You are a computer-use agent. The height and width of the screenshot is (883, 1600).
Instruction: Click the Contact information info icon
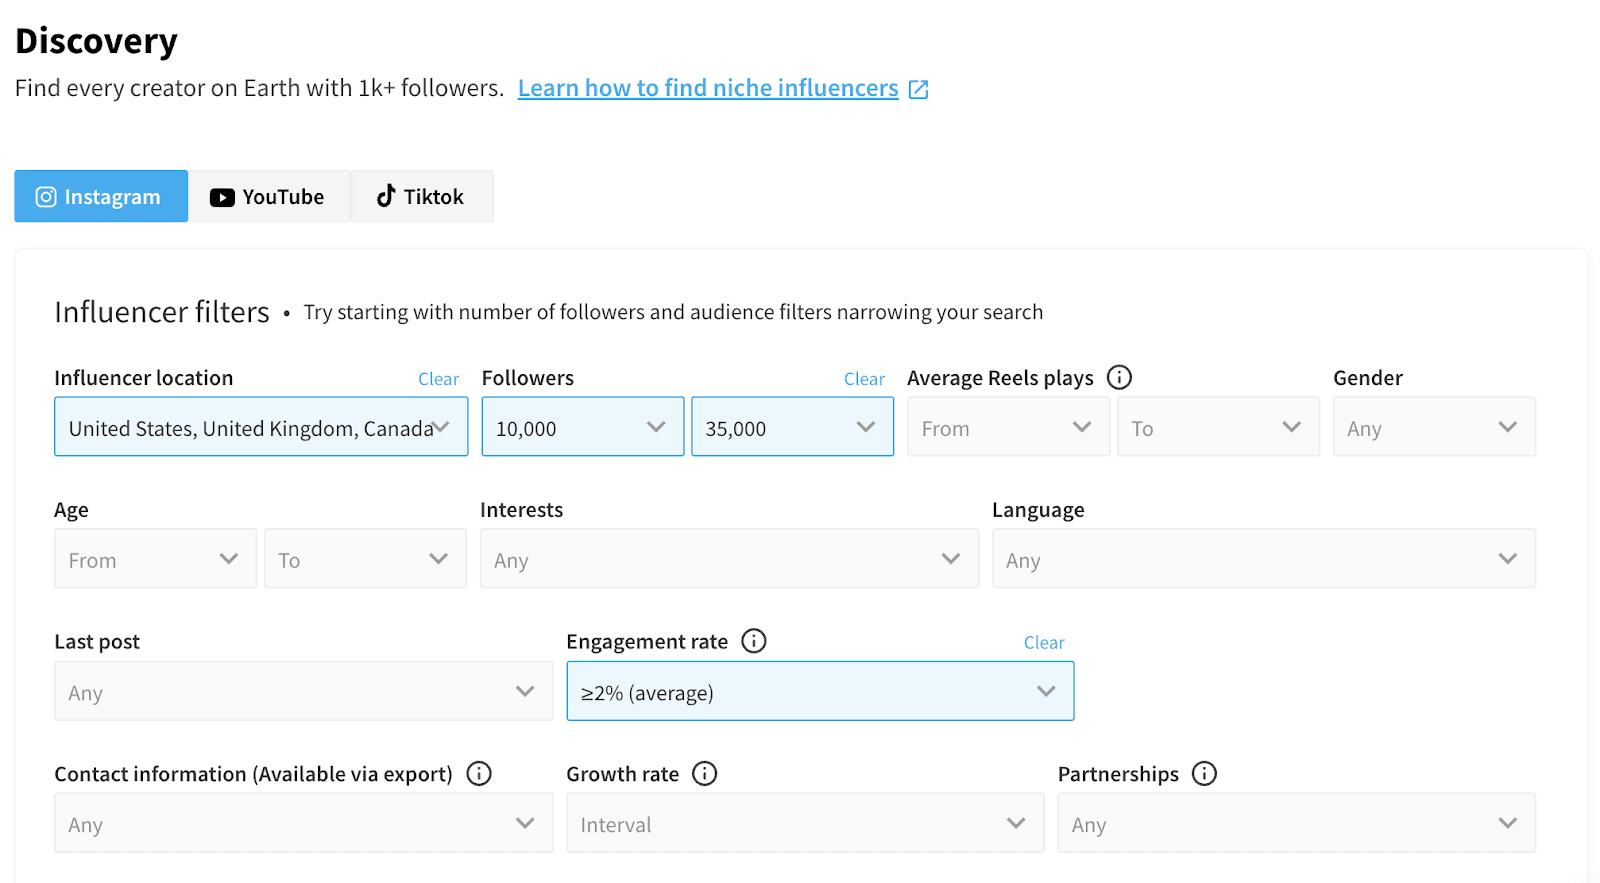(x=479, y=774)
